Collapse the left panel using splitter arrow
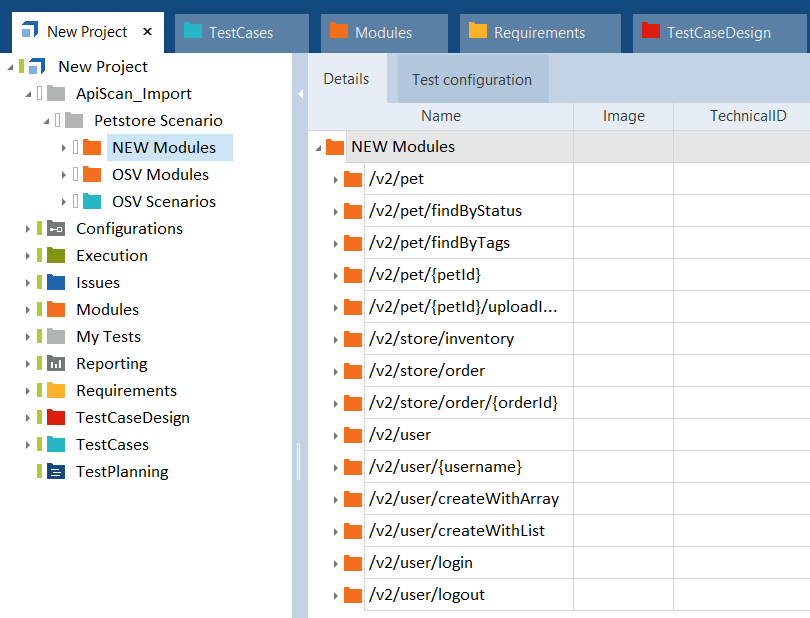Screen dimensions: 810x618 pyautogui.click(x=299, y=94)
